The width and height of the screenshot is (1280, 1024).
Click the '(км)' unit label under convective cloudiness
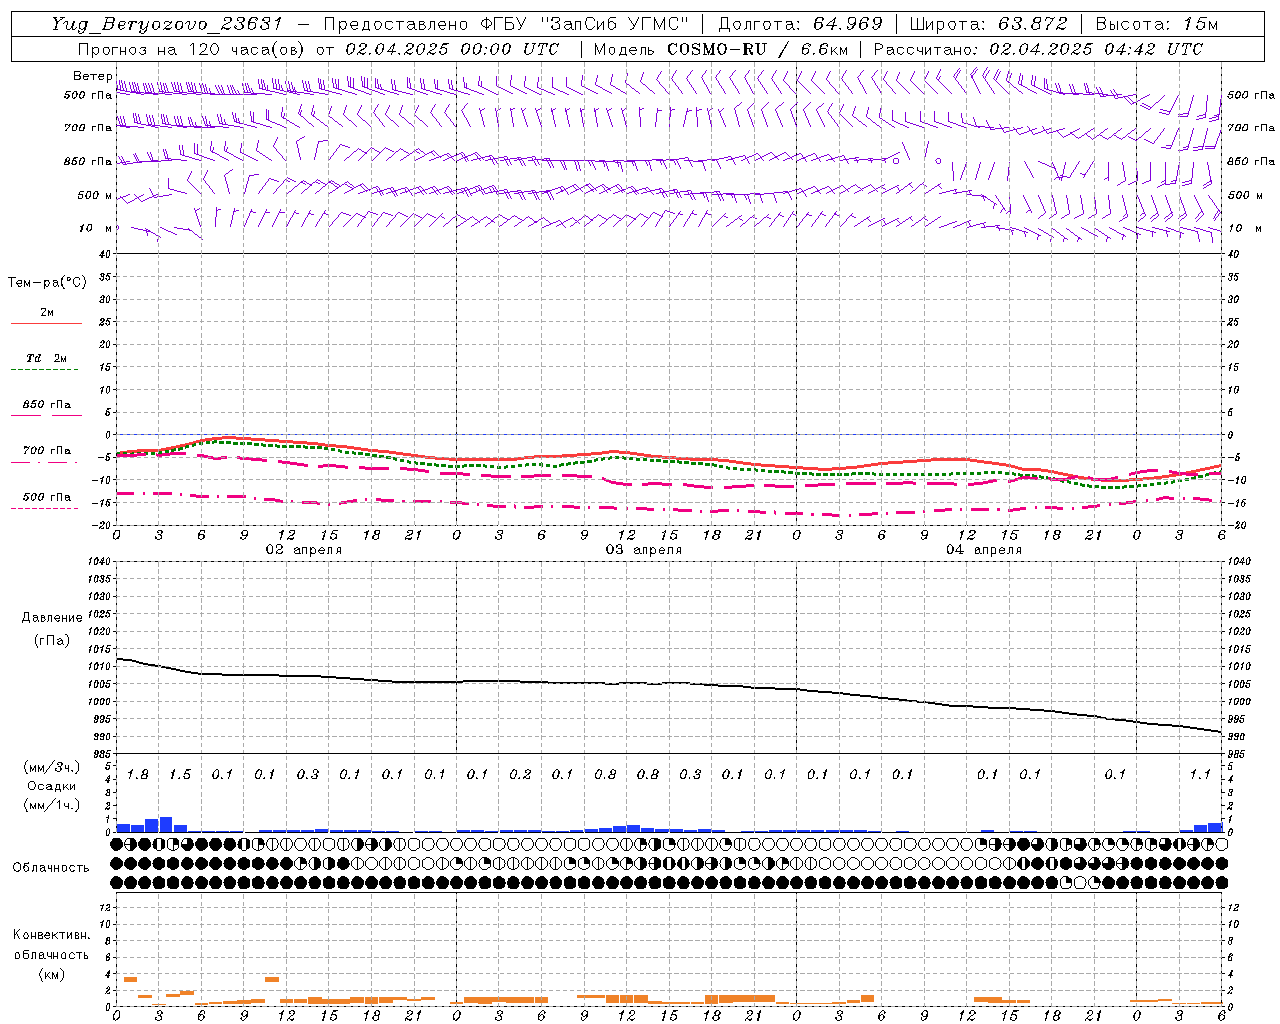(51, 973)
